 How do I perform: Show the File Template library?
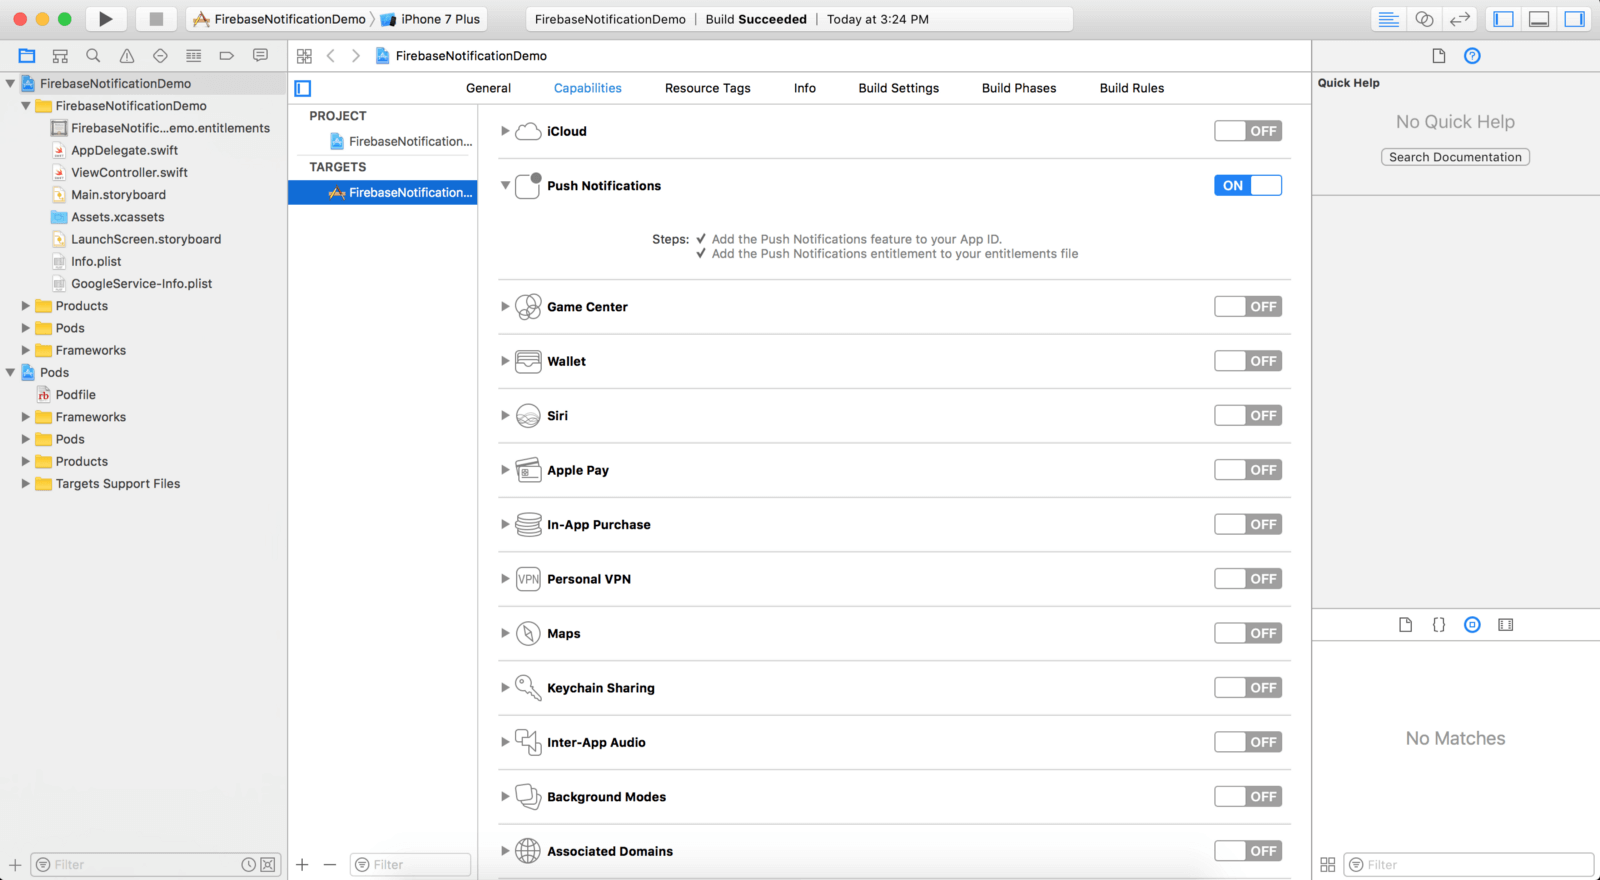[x=1405, y=625]
